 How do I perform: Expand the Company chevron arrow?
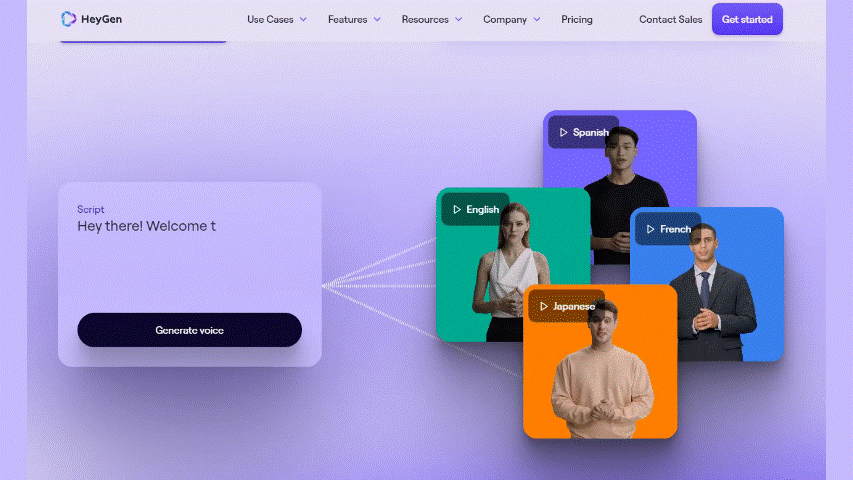pyautogui.click(x=537, y=20)
